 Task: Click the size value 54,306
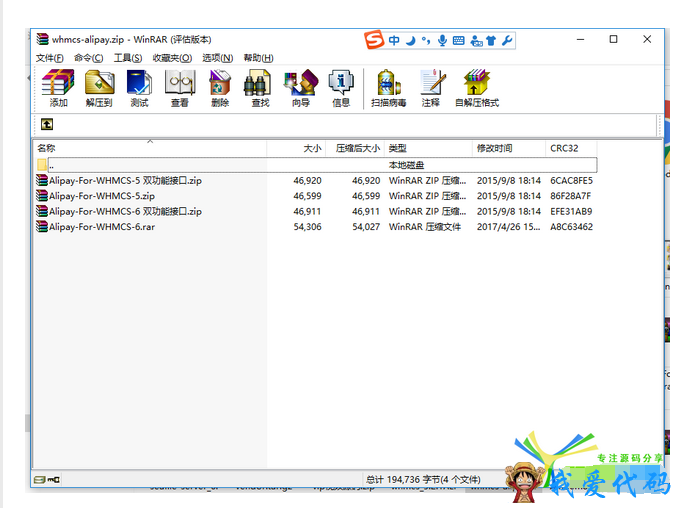point(307,227)
